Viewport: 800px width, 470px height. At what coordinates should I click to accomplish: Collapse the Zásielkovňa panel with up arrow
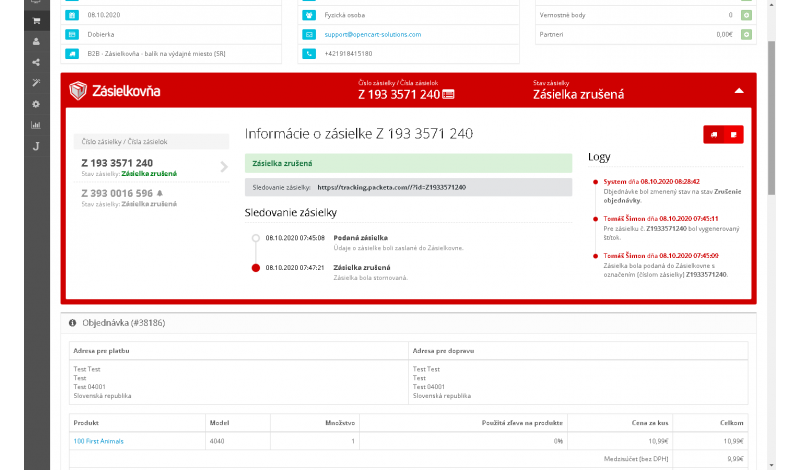(x=739, y=91)
